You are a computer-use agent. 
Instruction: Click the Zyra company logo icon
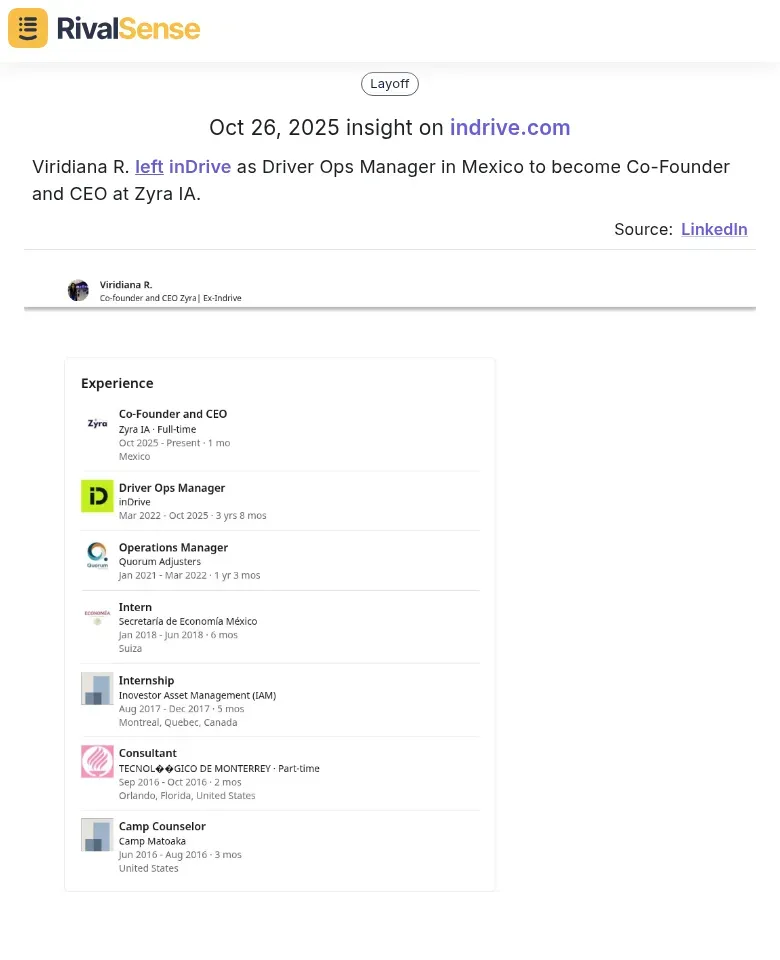tap(97, 423)
